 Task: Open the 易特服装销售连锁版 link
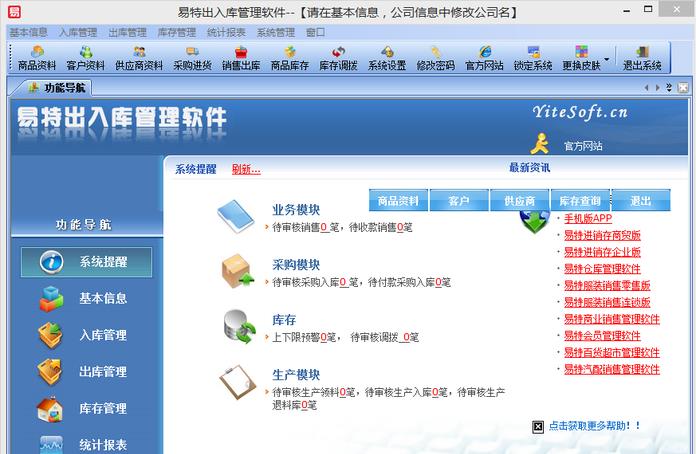(607, 302)
